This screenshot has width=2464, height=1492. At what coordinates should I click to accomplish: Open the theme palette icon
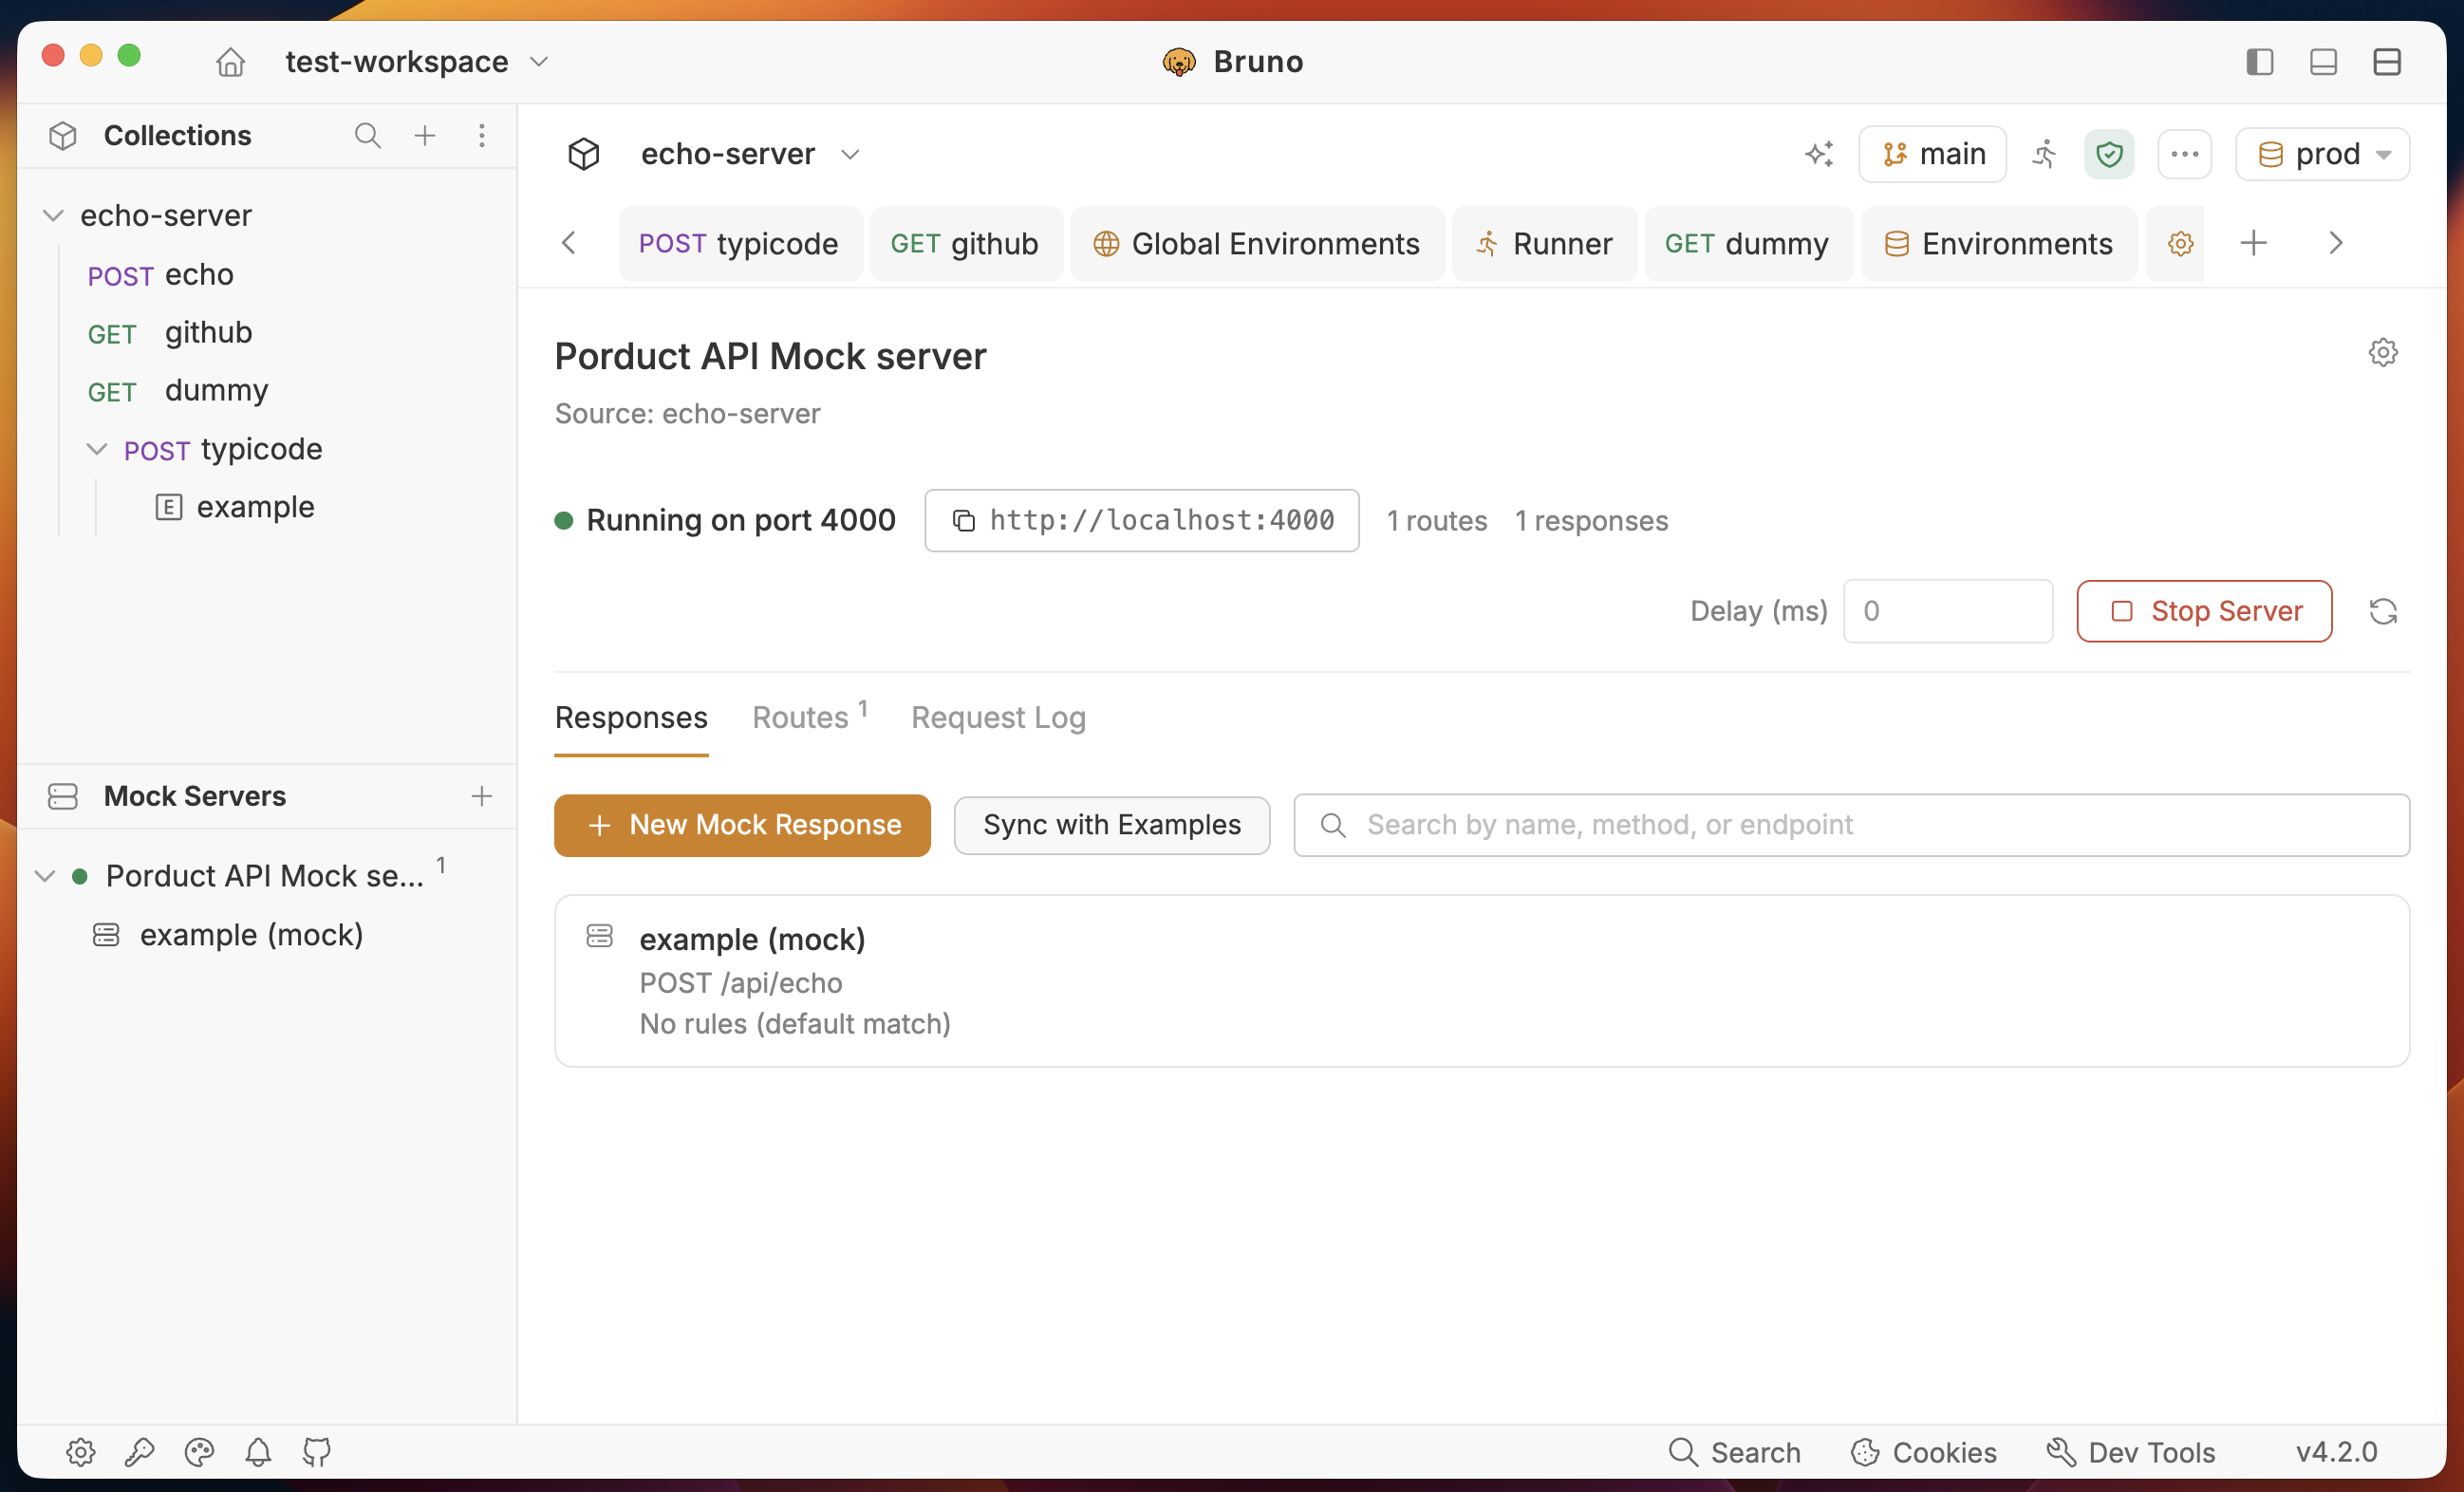coord(199,1452)
